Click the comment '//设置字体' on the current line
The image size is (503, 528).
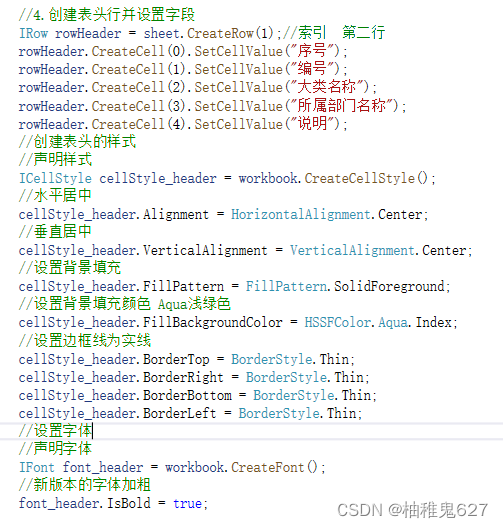coord(55,431)
